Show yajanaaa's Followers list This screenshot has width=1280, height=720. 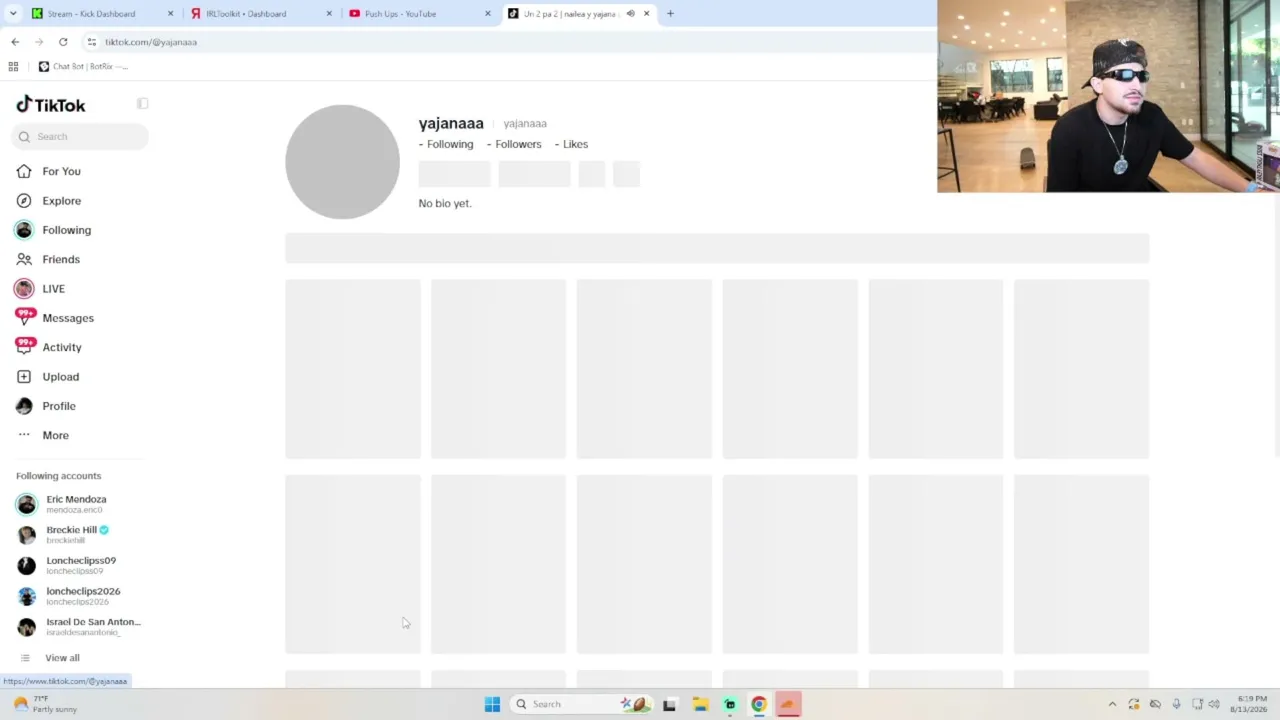click(x=514, y=144)
